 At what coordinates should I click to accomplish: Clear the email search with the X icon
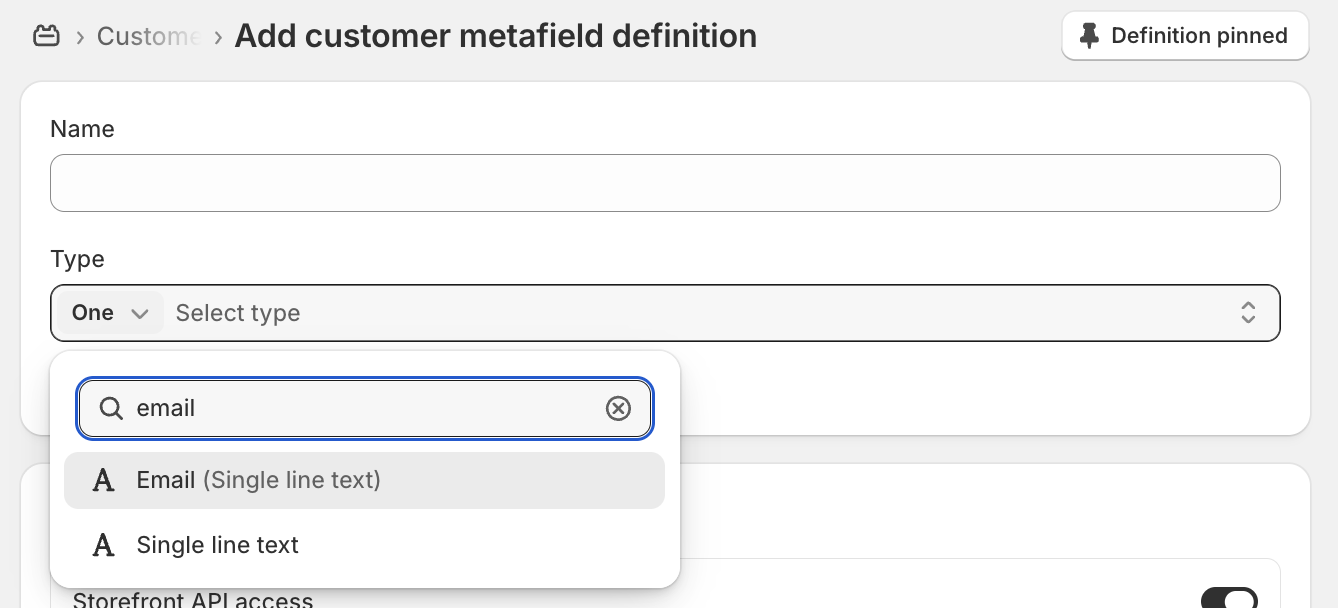pos(619,408)
